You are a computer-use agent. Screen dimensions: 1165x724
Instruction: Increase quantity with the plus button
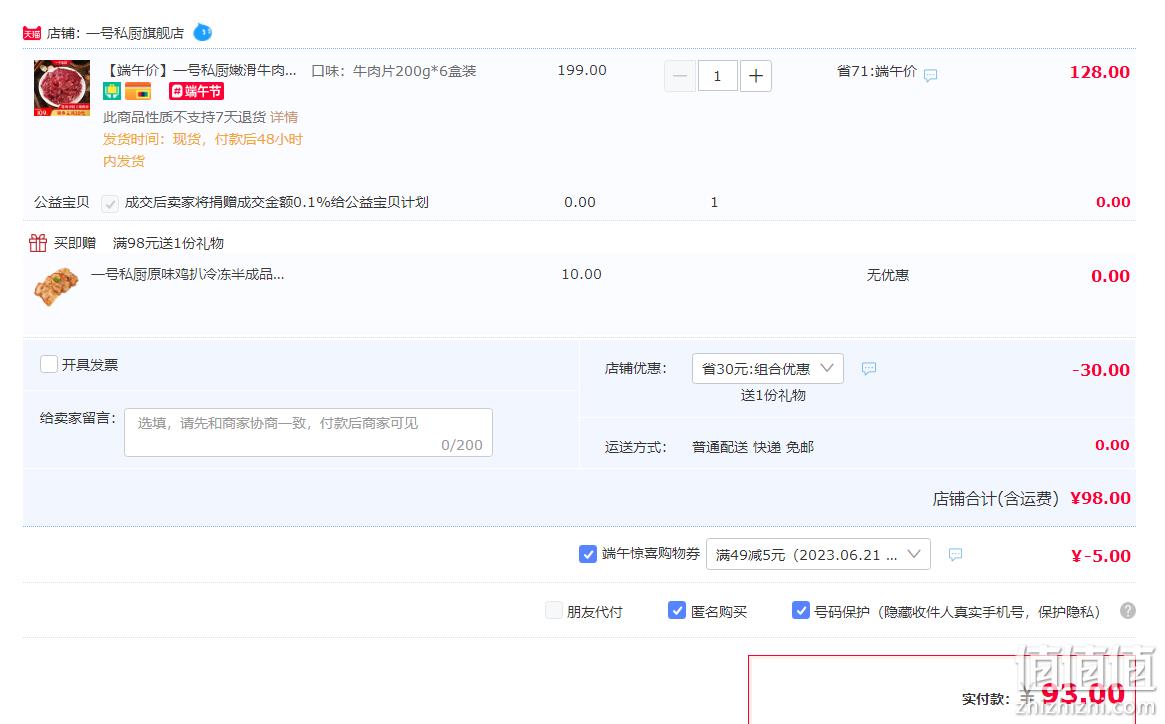[756, 76]
